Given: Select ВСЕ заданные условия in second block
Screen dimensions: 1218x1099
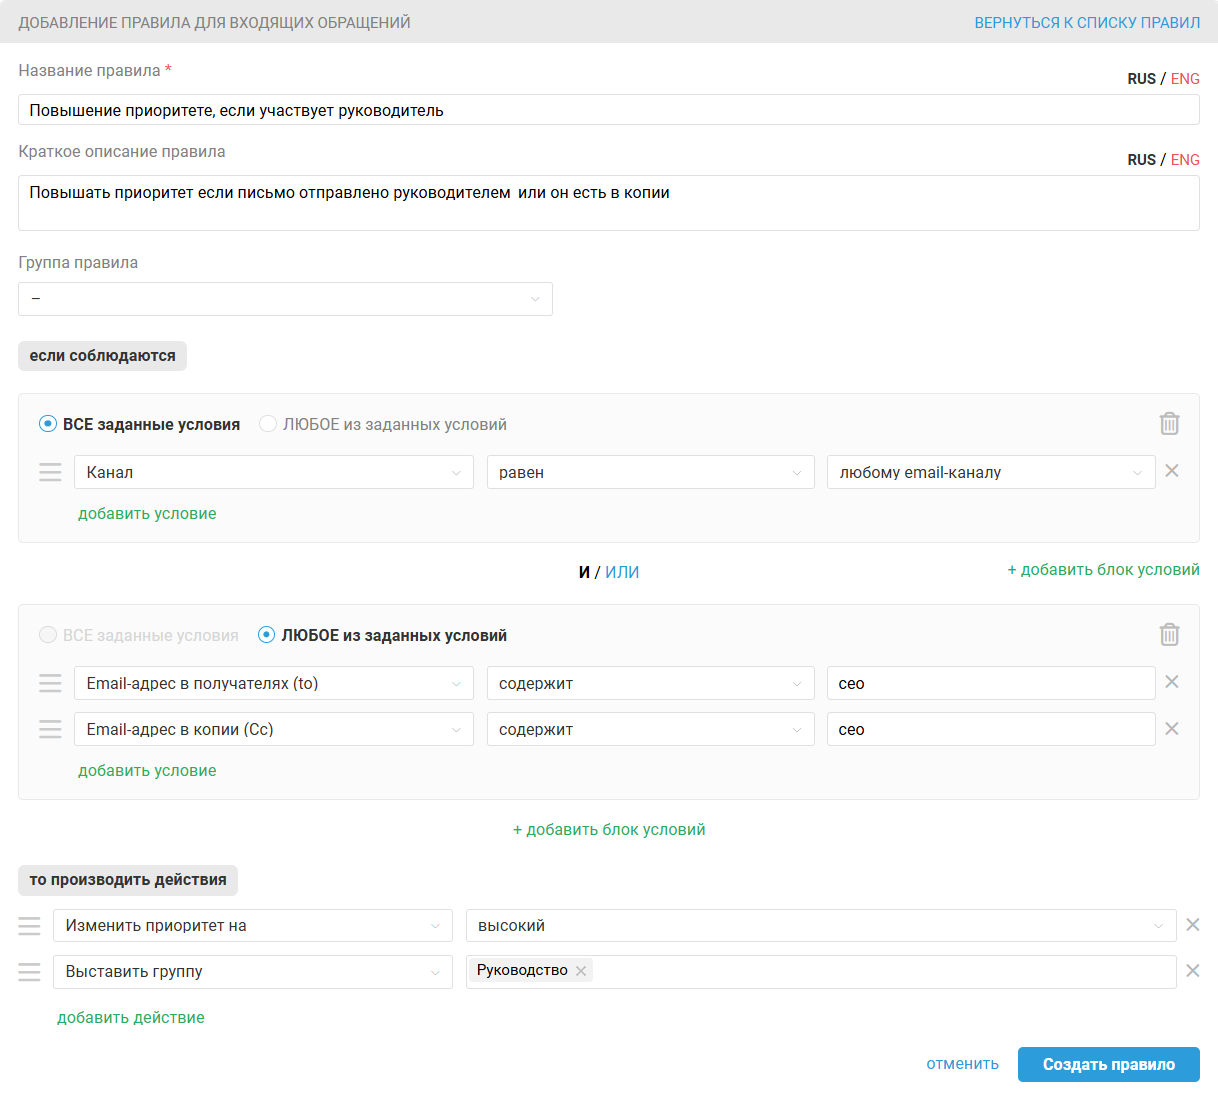Looking at the screenshot, I should (x=48, y=635).
